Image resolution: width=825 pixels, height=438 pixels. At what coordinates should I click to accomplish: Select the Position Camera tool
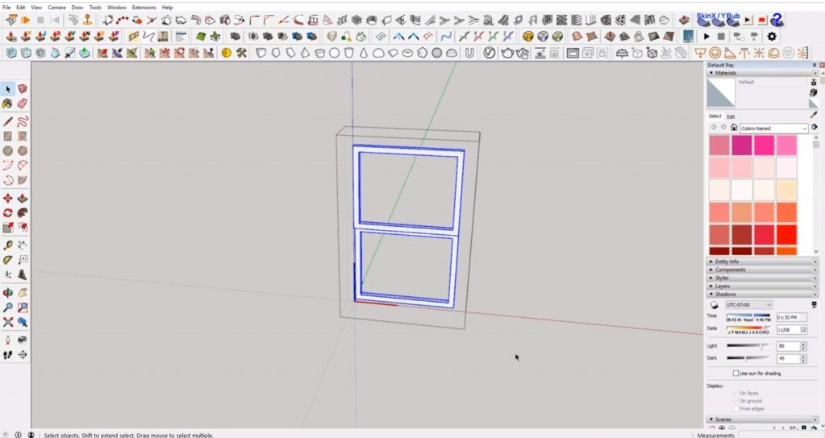8,340
